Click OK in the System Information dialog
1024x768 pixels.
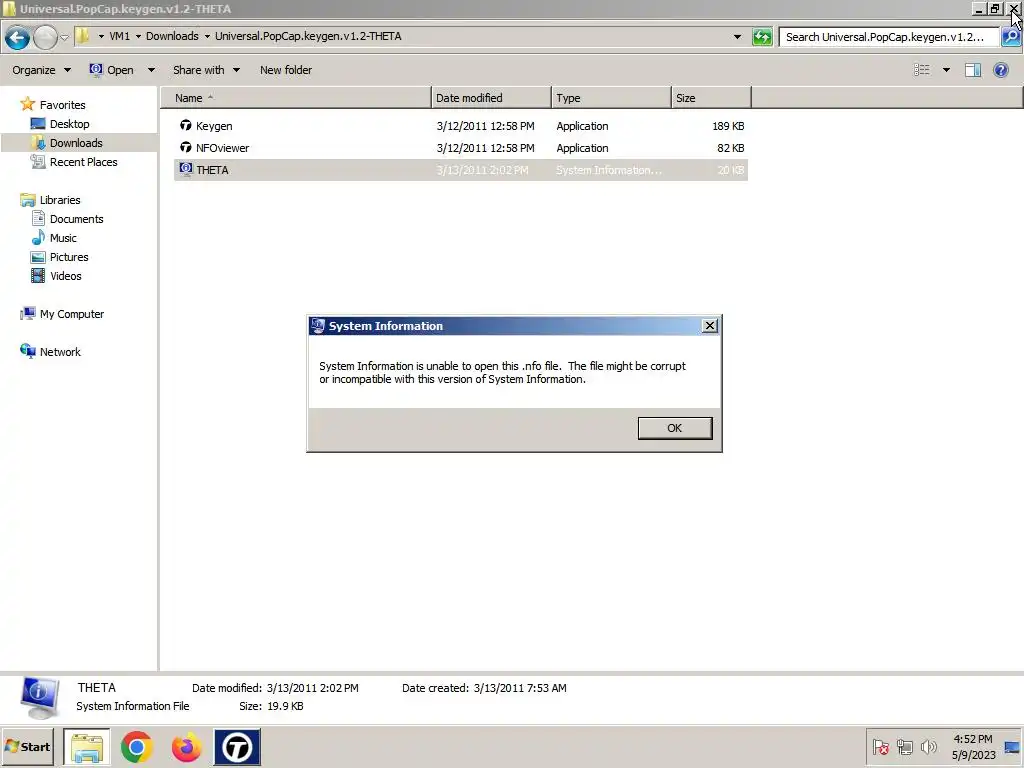pos(675,428)
